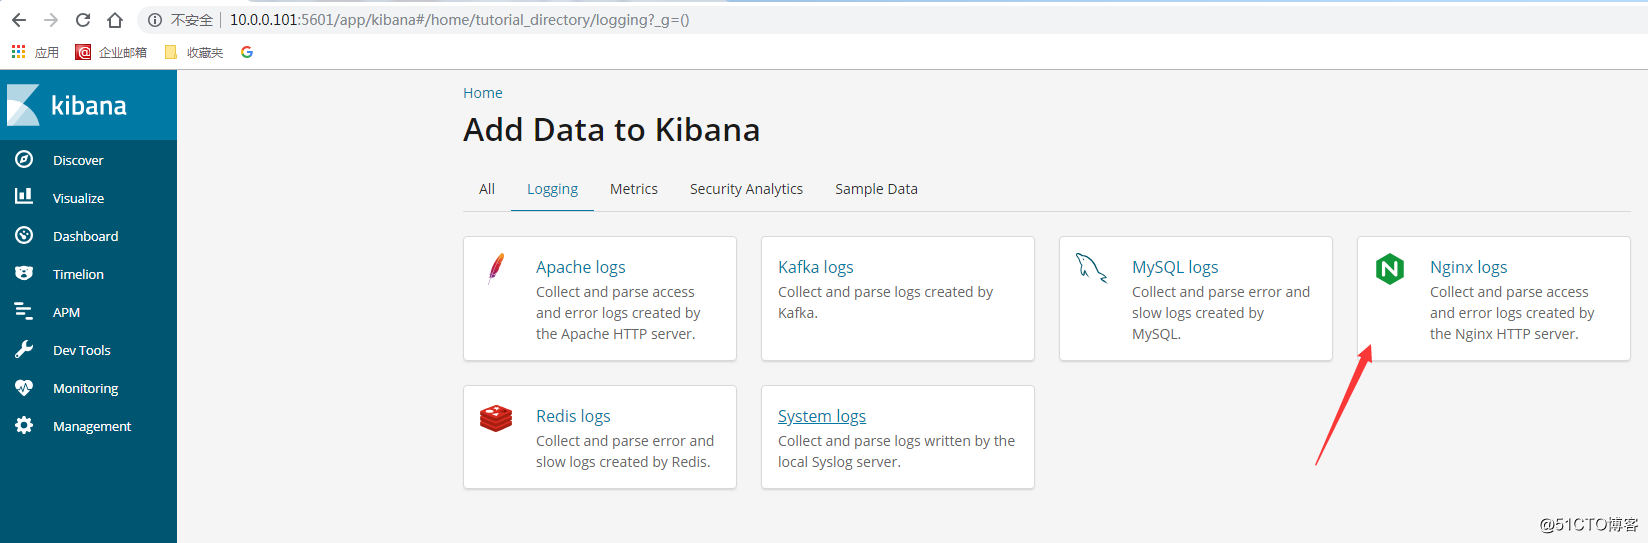1648x543 pixels.
Task: Click the Discover sidebar label
Action: [78, 160]
